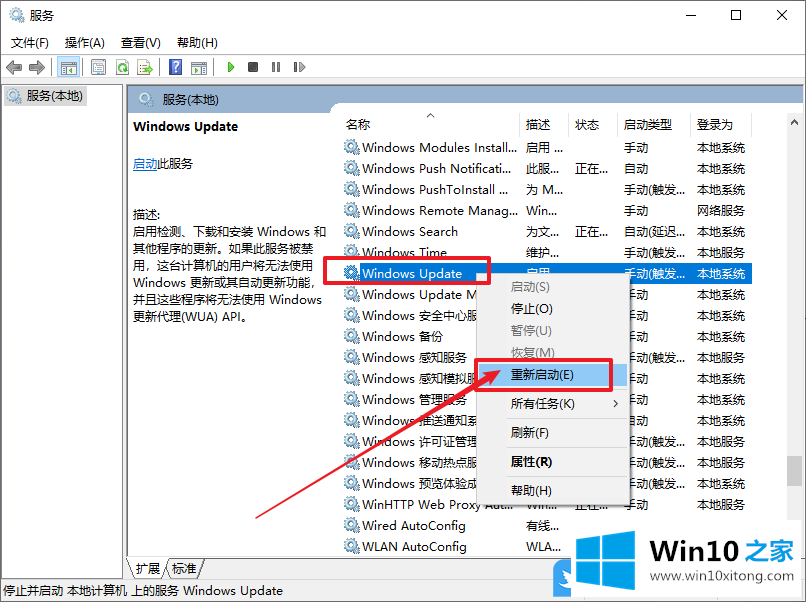Choose 帮助(H) in the context menu
Screen dimensions: 806x602
[553, 491]
